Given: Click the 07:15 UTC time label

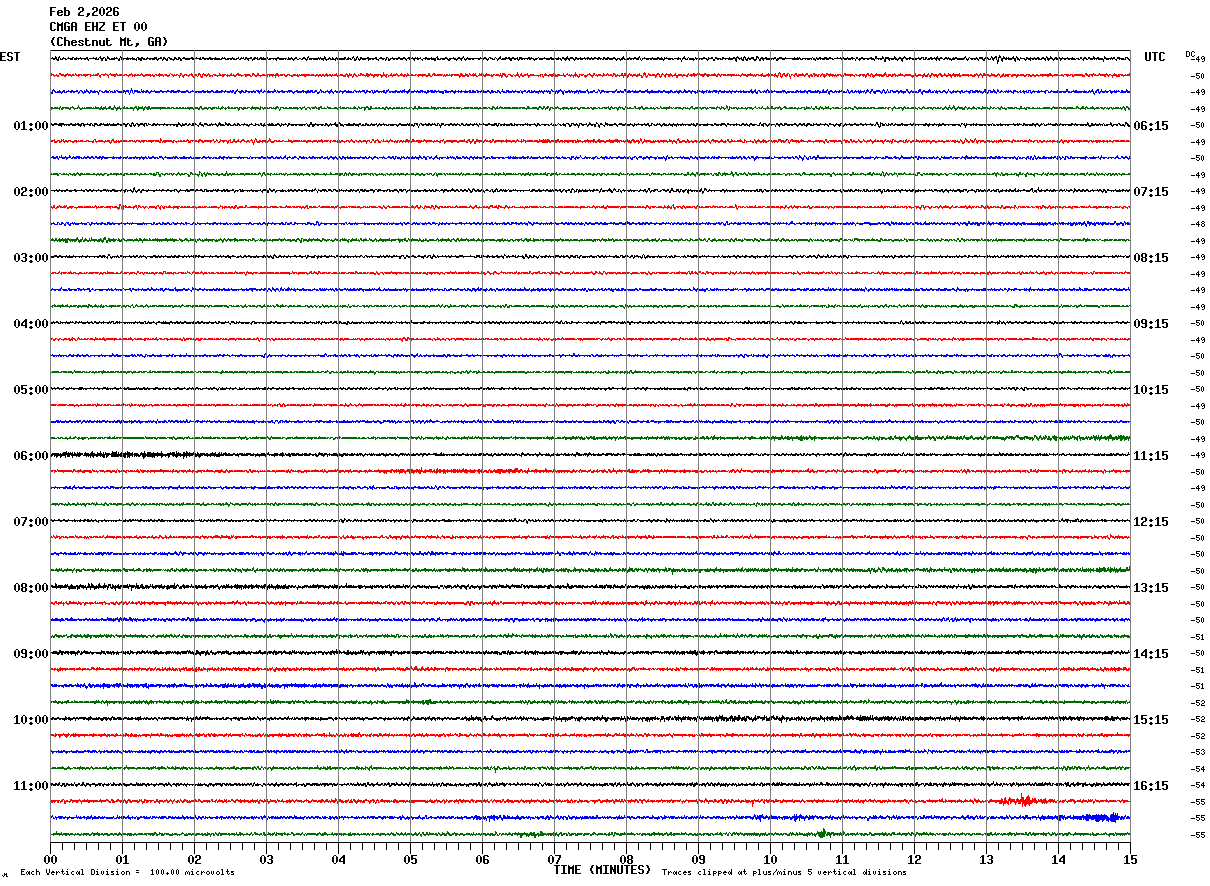Looking at the screenshot, I should click(x=1151, y=192).
